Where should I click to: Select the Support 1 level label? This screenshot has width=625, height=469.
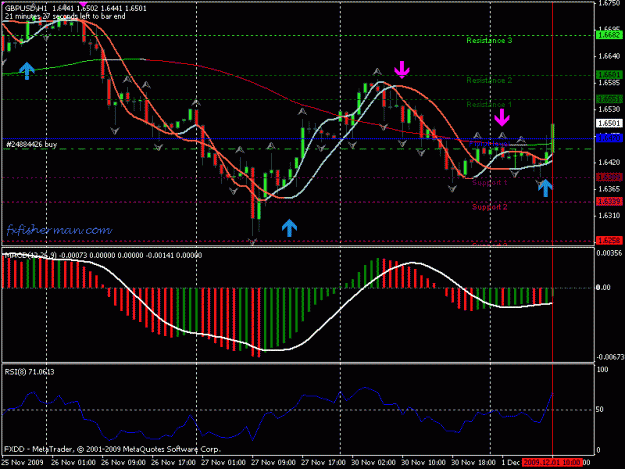pos(489,182)
